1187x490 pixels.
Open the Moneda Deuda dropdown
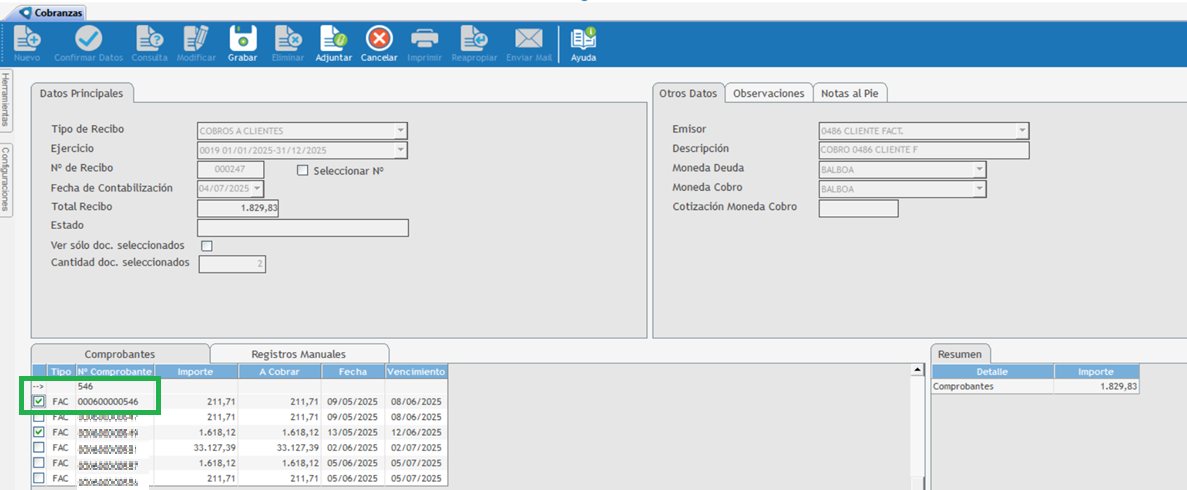point(979,169)
